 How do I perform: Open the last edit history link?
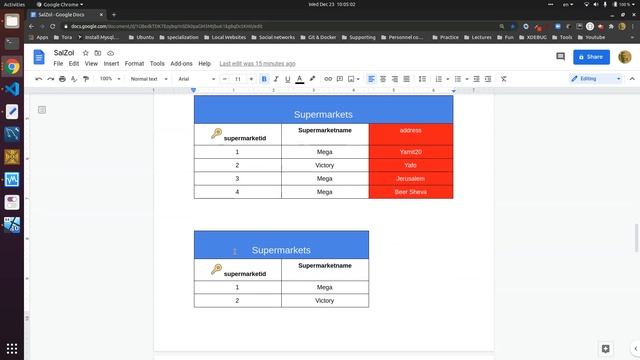coord(258,64)
